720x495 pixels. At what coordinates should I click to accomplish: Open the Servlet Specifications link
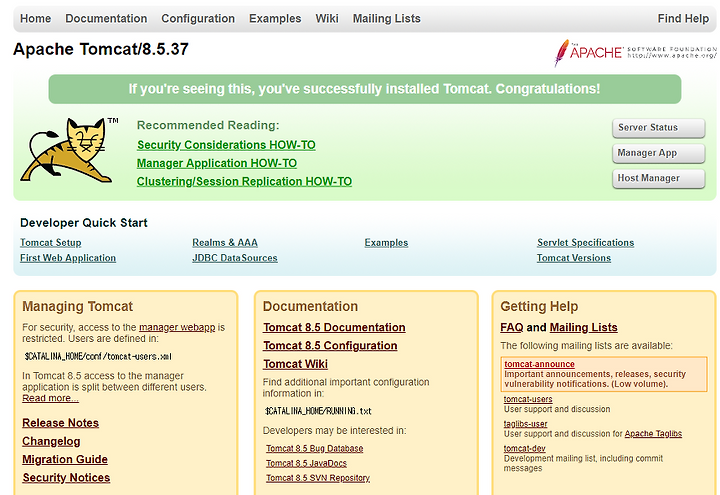coord(585,242)
